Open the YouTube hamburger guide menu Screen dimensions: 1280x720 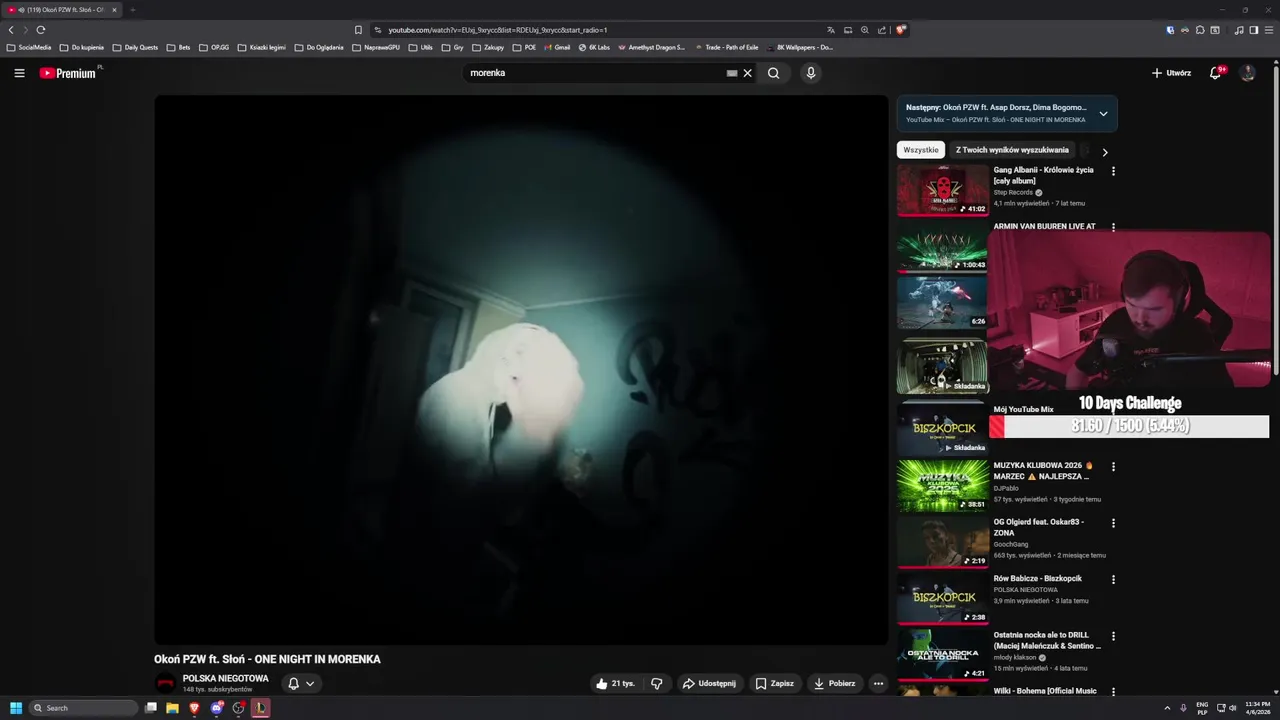coord(19,73)
